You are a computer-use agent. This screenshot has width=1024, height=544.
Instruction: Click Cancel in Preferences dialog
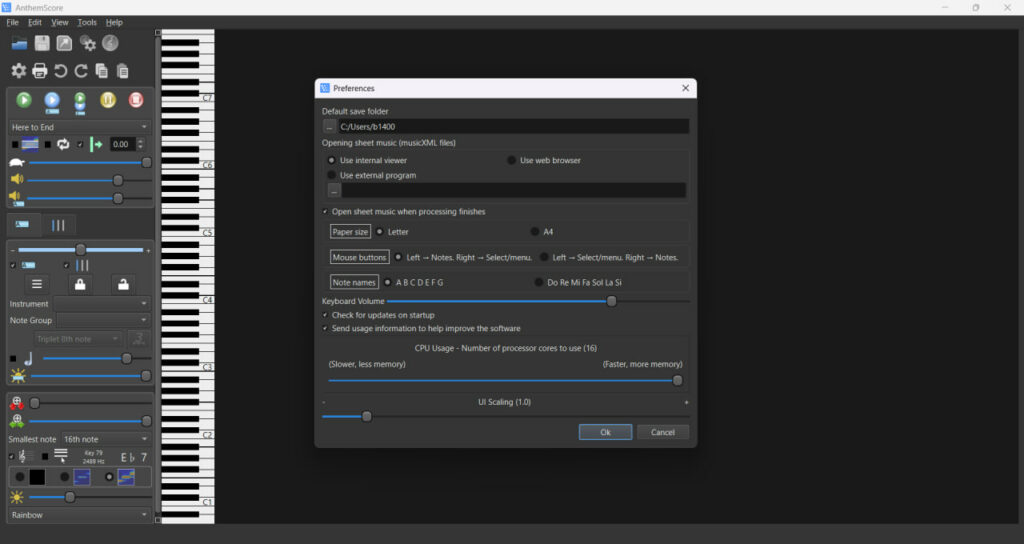(x=662, y=432)
